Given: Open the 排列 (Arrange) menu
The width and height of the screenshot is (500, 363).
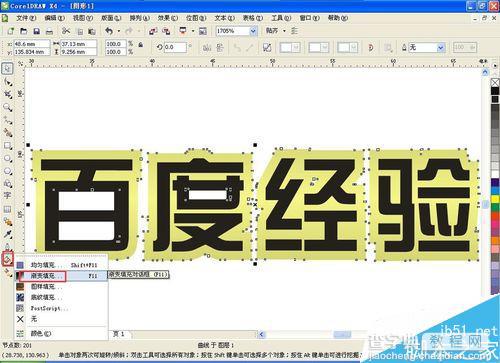Looking at the screenshot, I should pyautogui.click(x=139, y=18).
